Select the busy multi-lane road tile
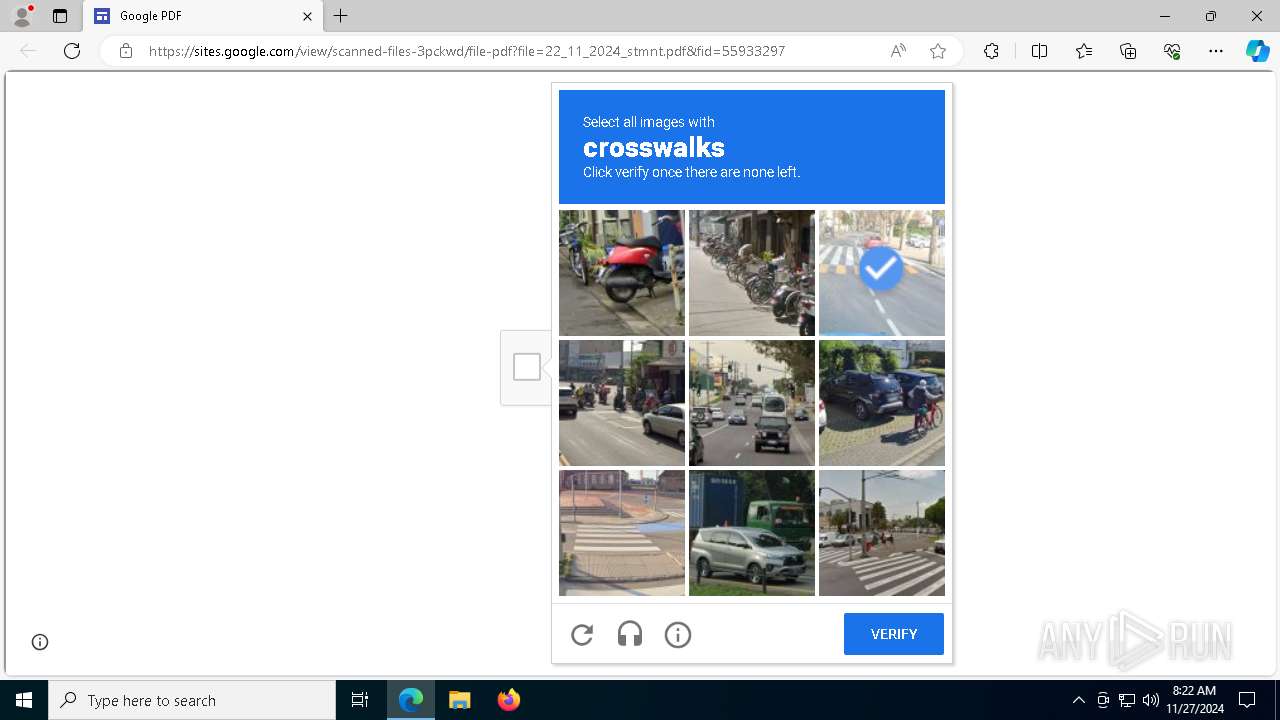This screenshot has height=720, width=1280. point(752,403)
